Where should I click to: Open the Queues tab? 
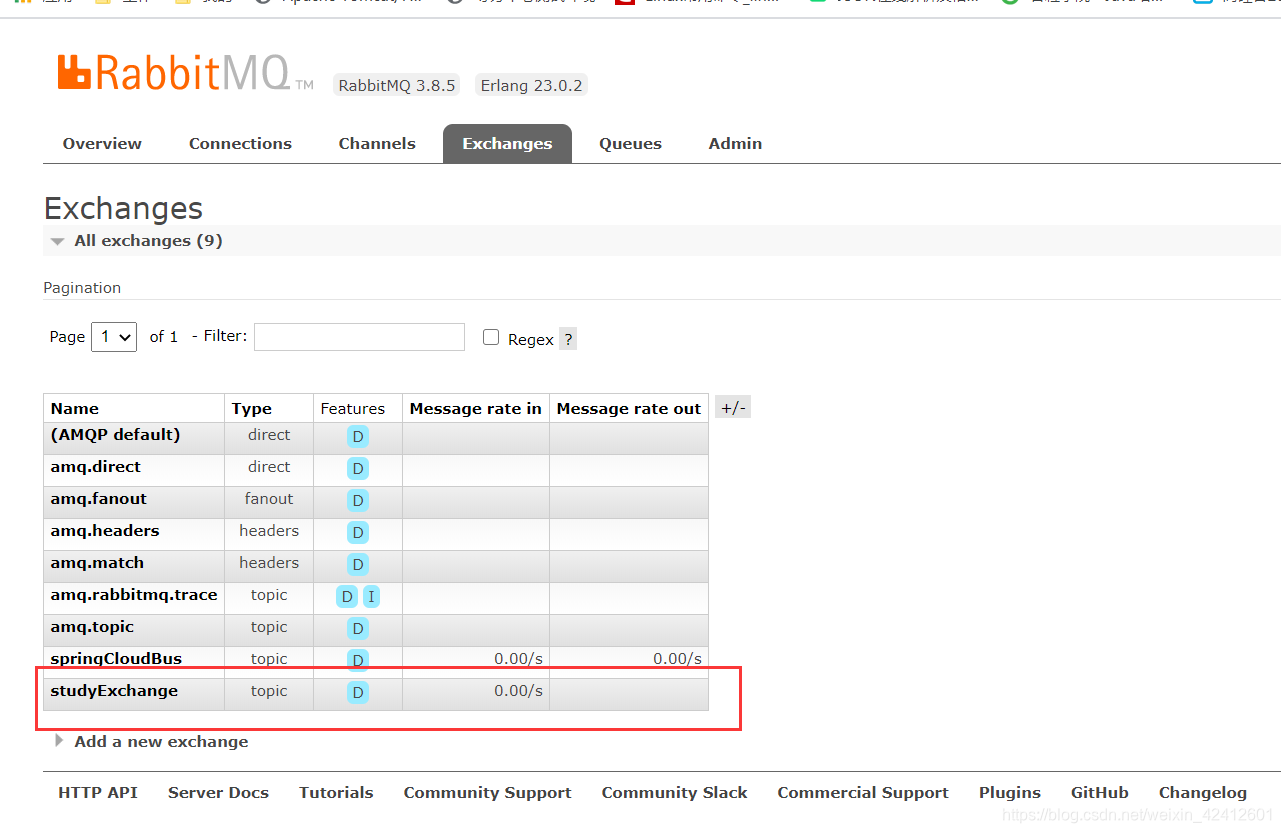(630, 144)
